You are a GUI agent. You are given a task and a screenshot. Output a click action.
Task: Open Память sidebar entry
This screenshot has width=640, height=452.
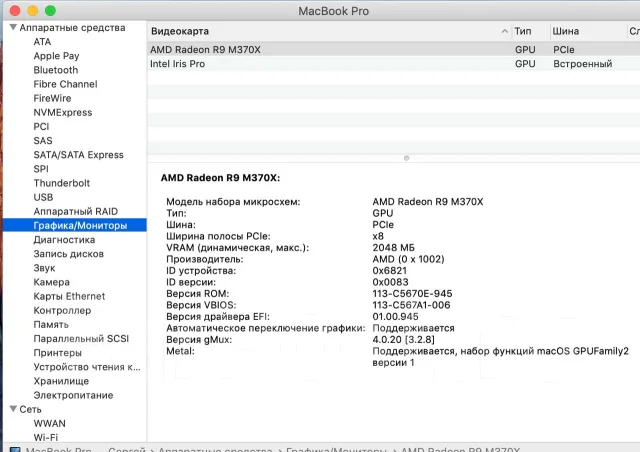tap(51, 325)
